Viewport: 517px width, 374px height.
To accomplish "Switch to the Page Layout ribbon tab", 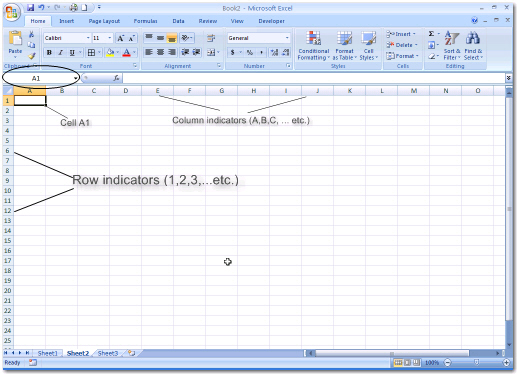I will tap(104, 21).
